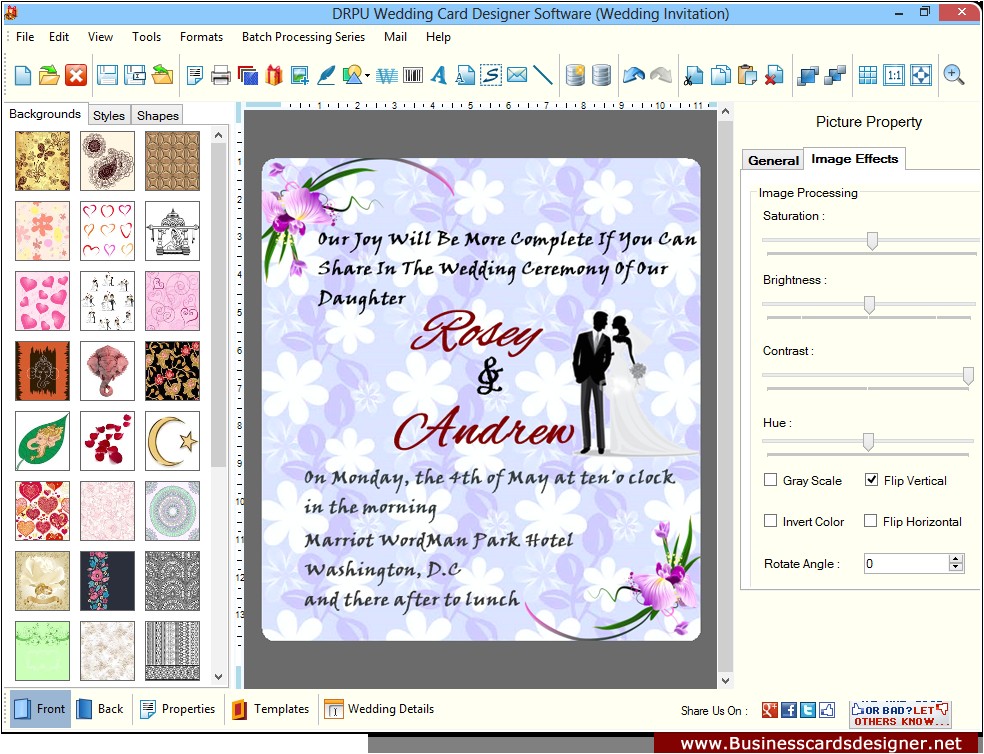Click the Back card view button
The width and height of the screenshot is (984, 754).
pyautogui.click(x=100, y=709)
